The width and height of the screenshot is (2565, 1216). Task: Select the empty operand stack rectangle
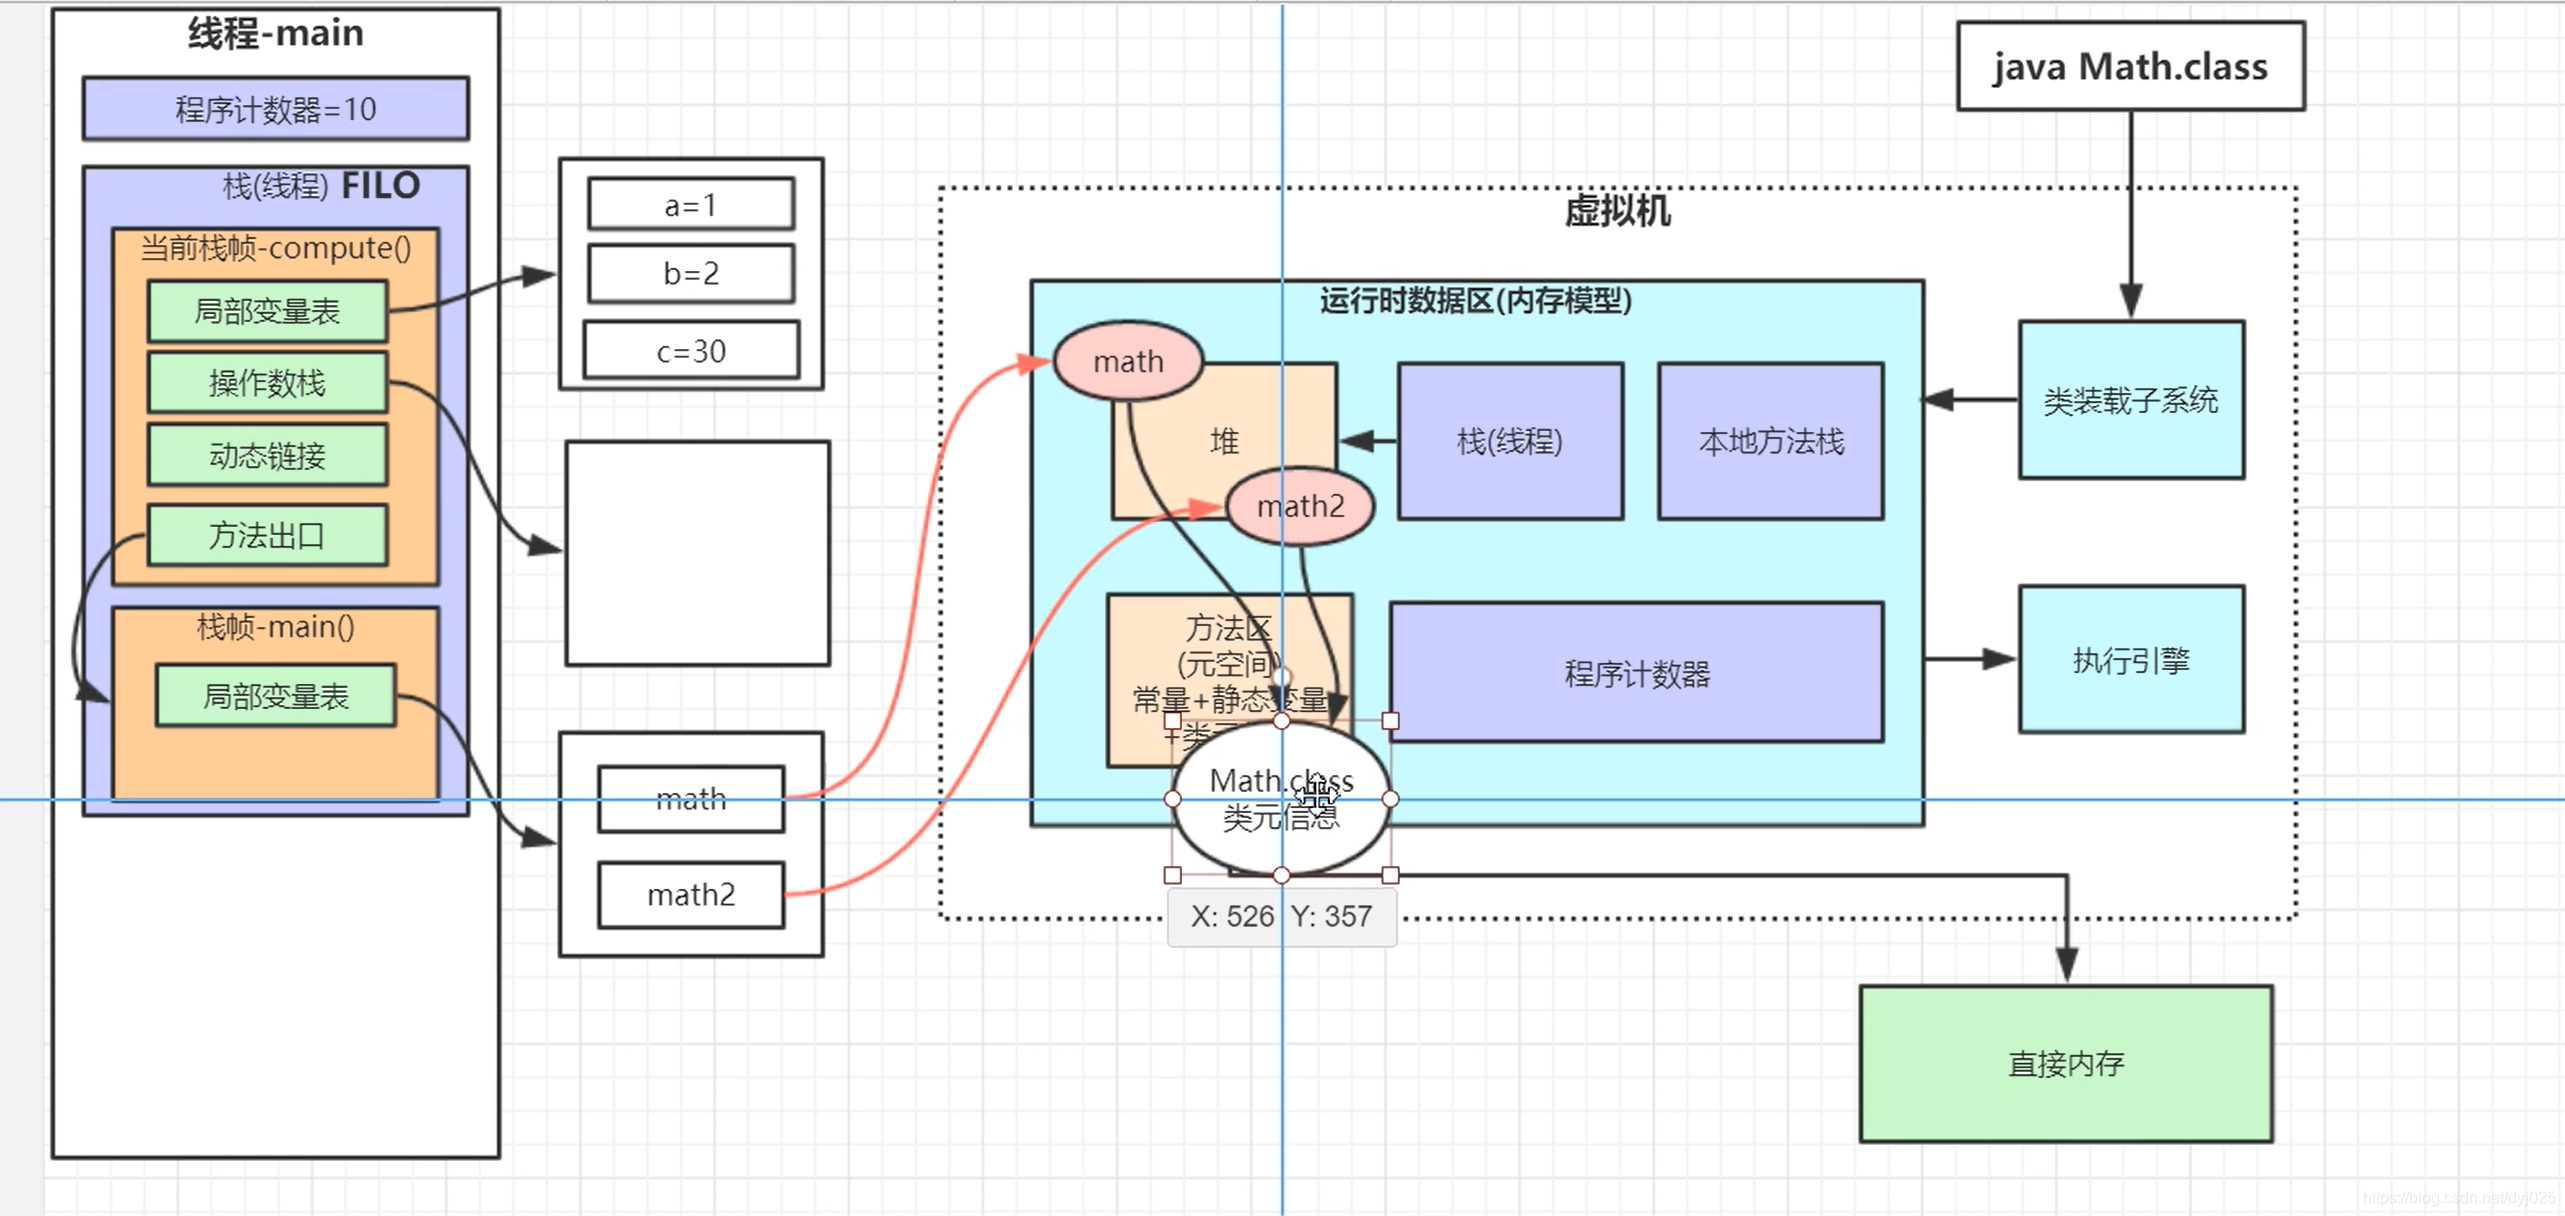(698, 553)
